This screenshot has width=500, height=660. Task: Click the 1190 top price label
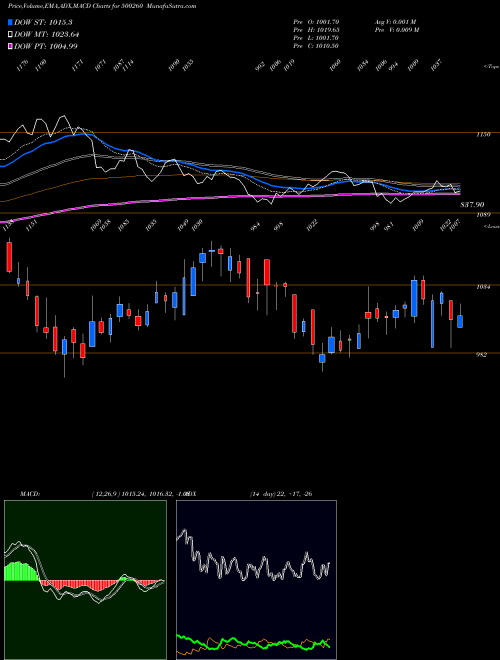pos(40,65)
